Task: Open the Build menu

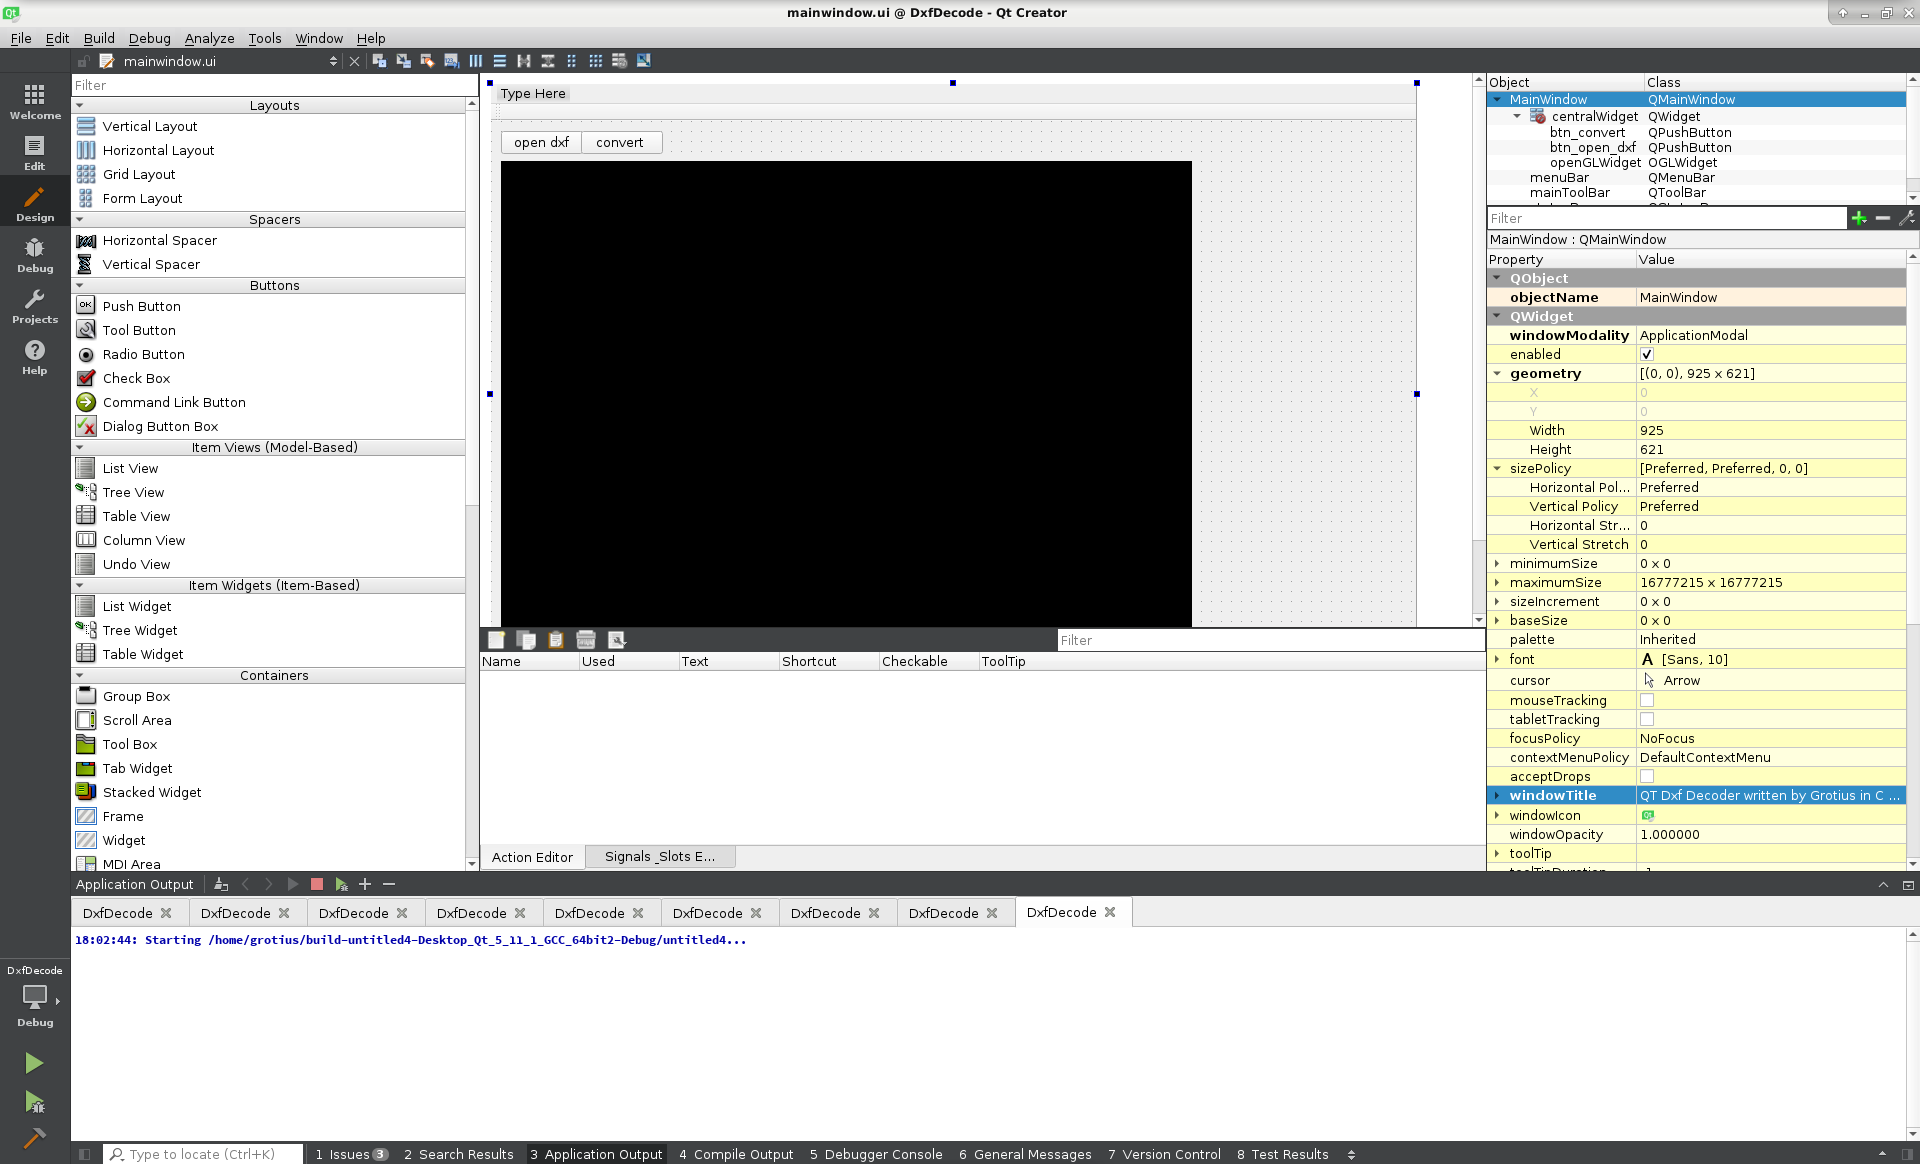Action: tap(99, 38)
